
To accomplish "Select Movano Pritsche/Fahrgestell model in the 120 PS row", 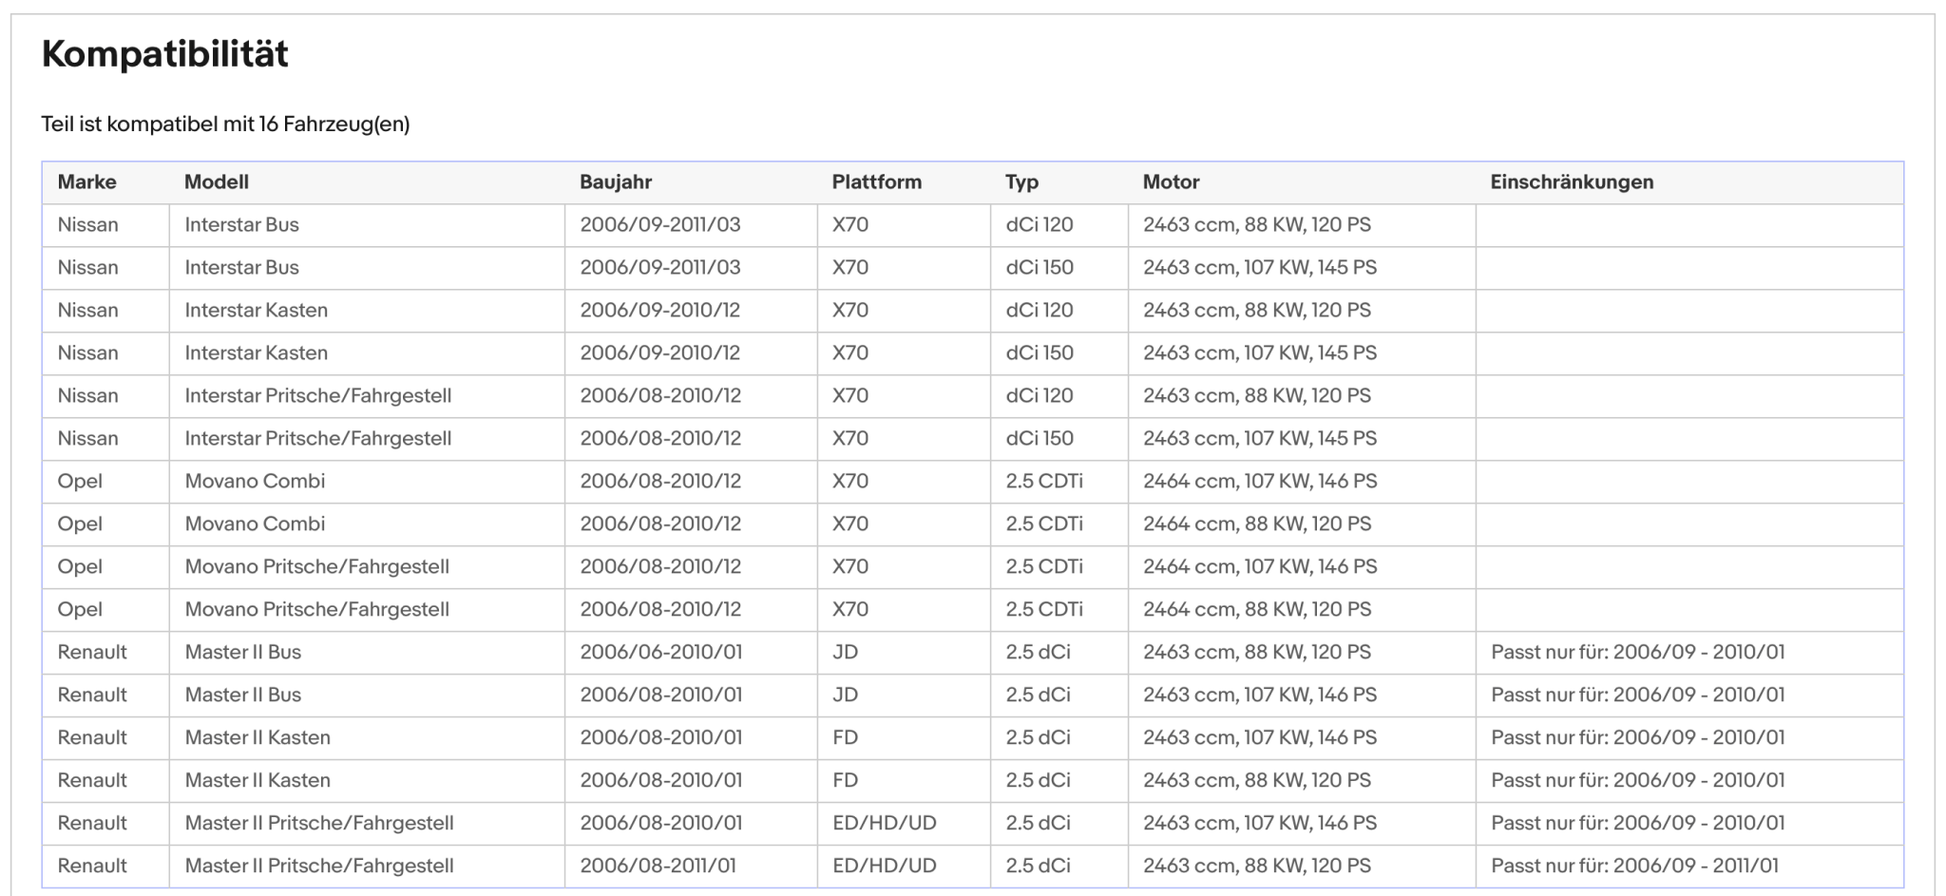I will click(x=316, y=609).
